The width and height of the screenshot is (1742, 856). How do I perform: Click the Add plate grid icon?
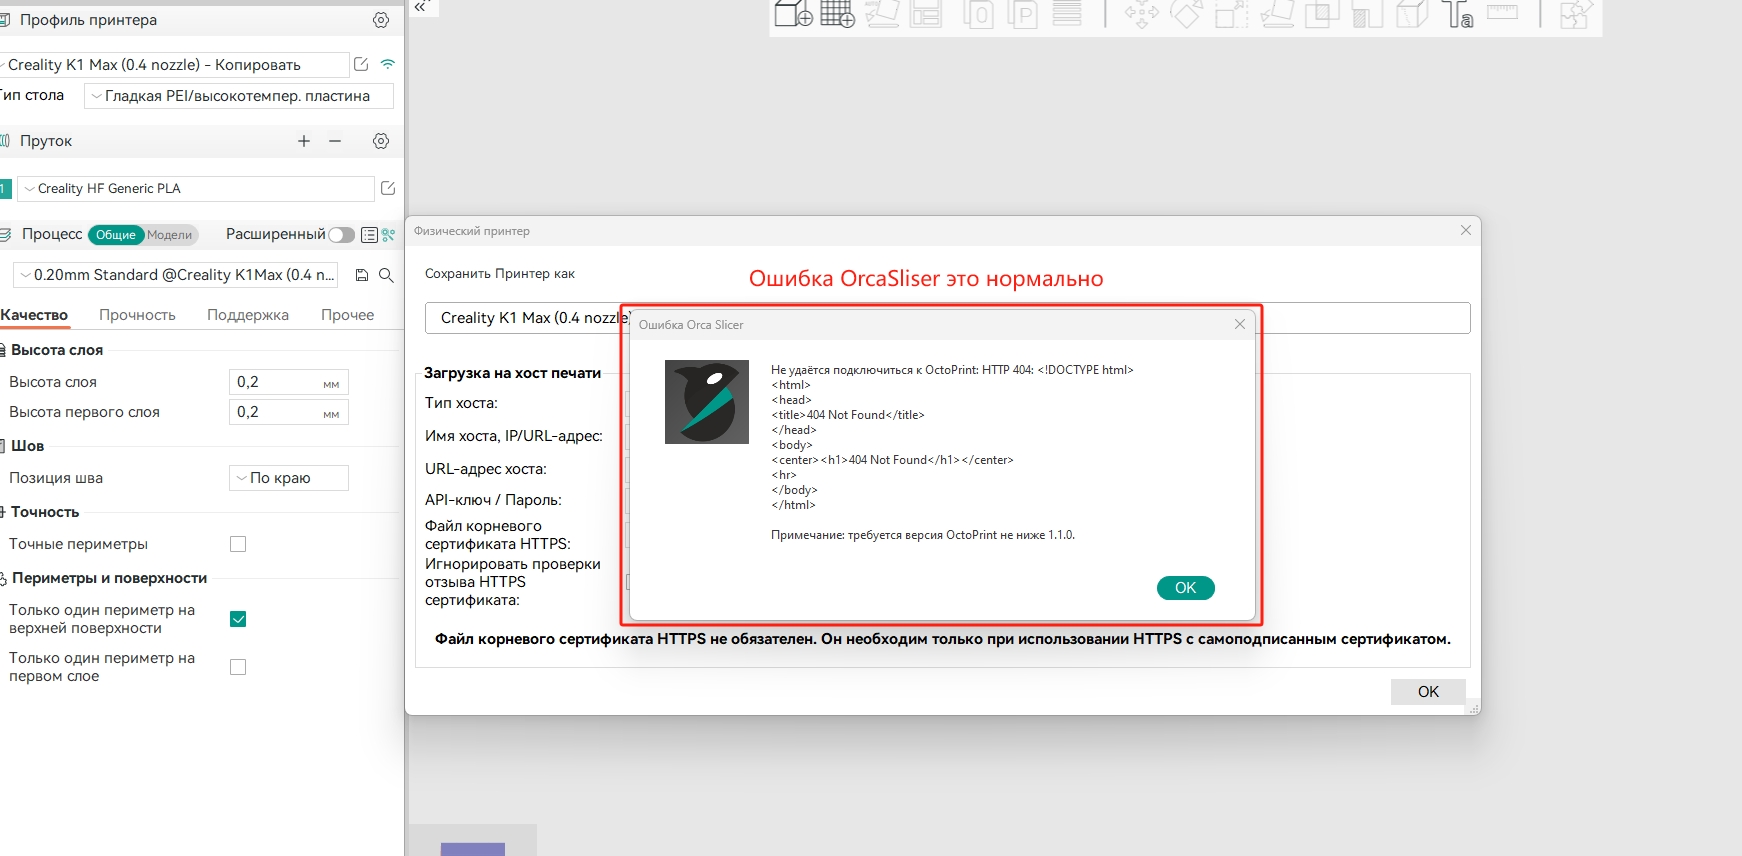tap(838, 13)
